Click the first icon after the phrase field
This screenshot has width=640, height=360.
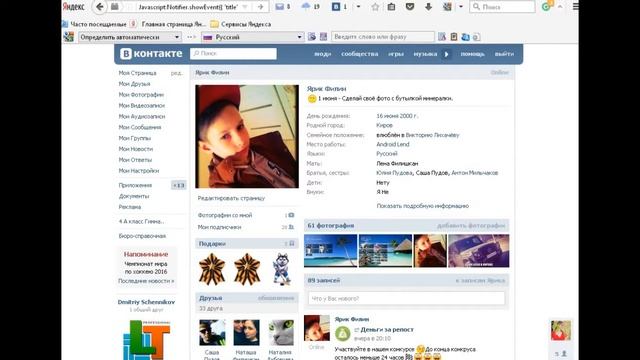tap(442, 37)
